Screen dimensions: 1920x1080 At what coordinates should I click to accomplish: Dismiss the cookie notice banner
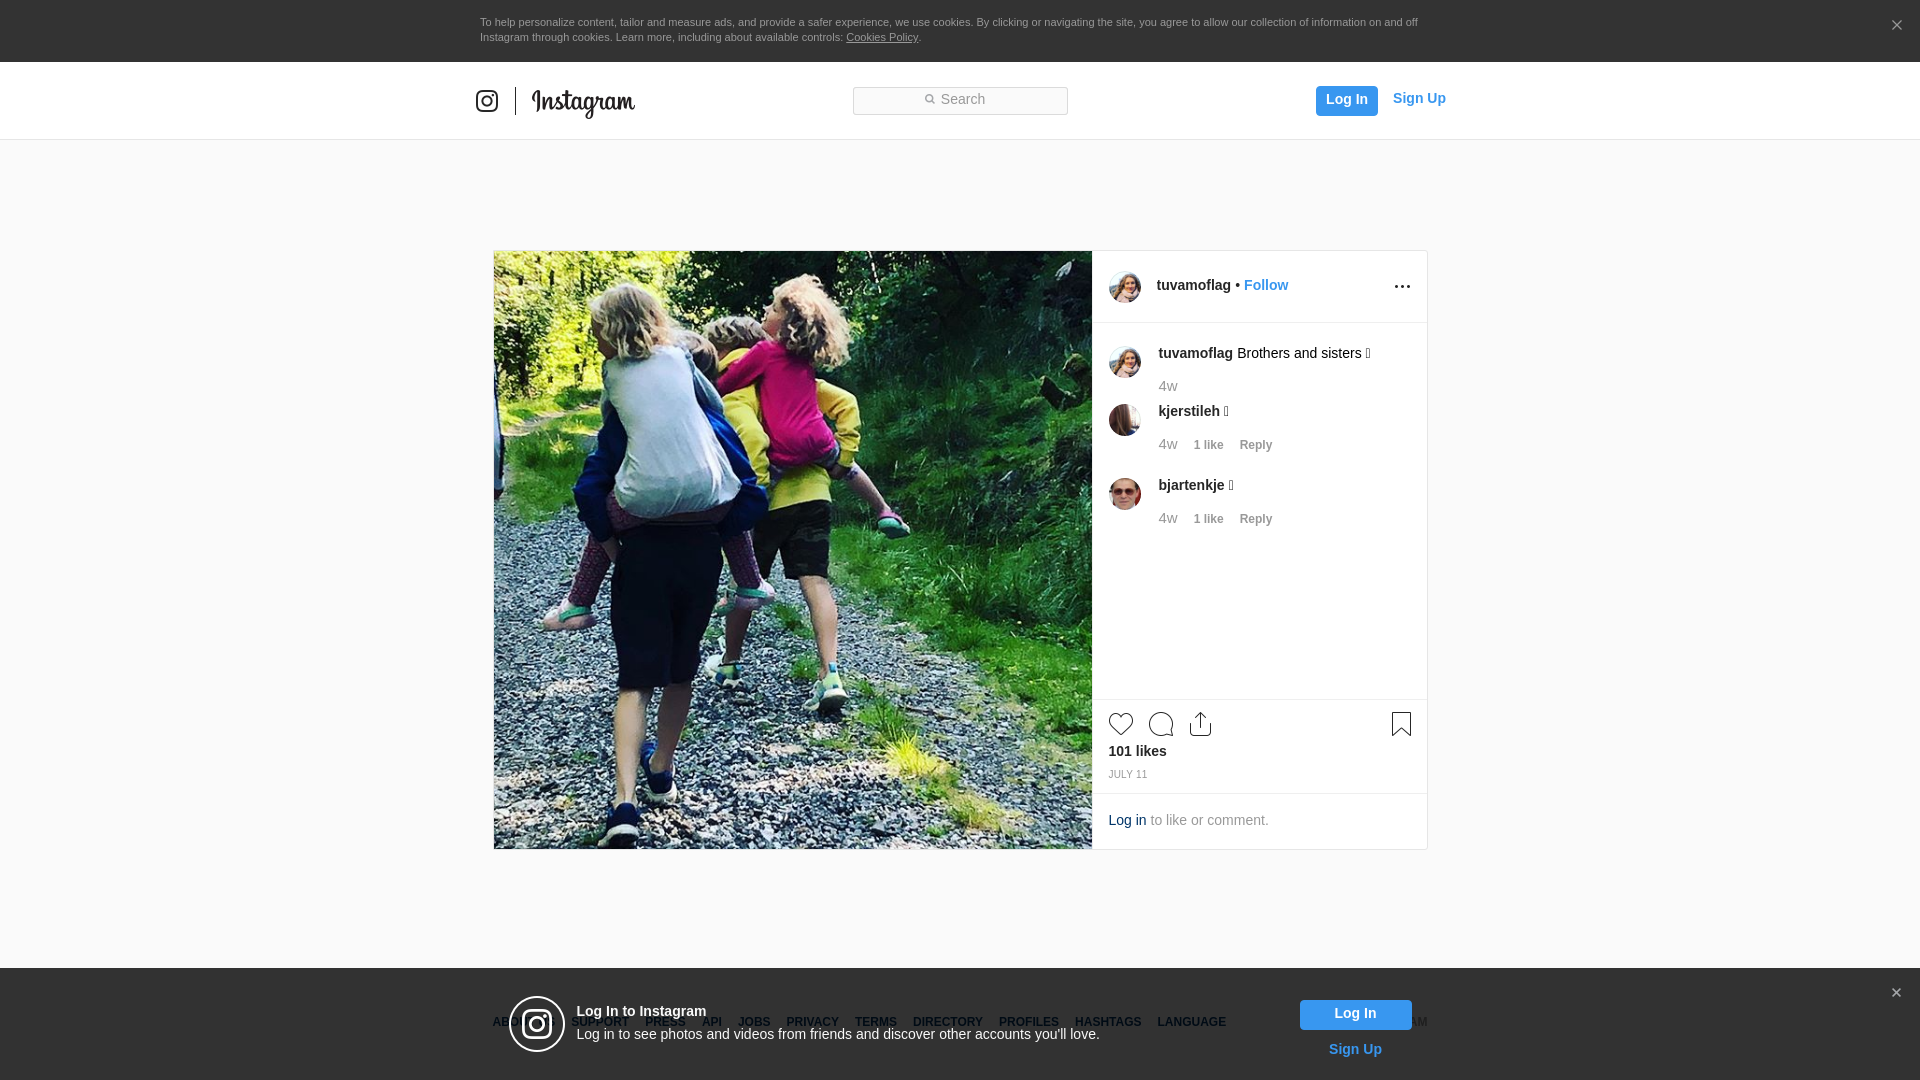[1896, 26]
